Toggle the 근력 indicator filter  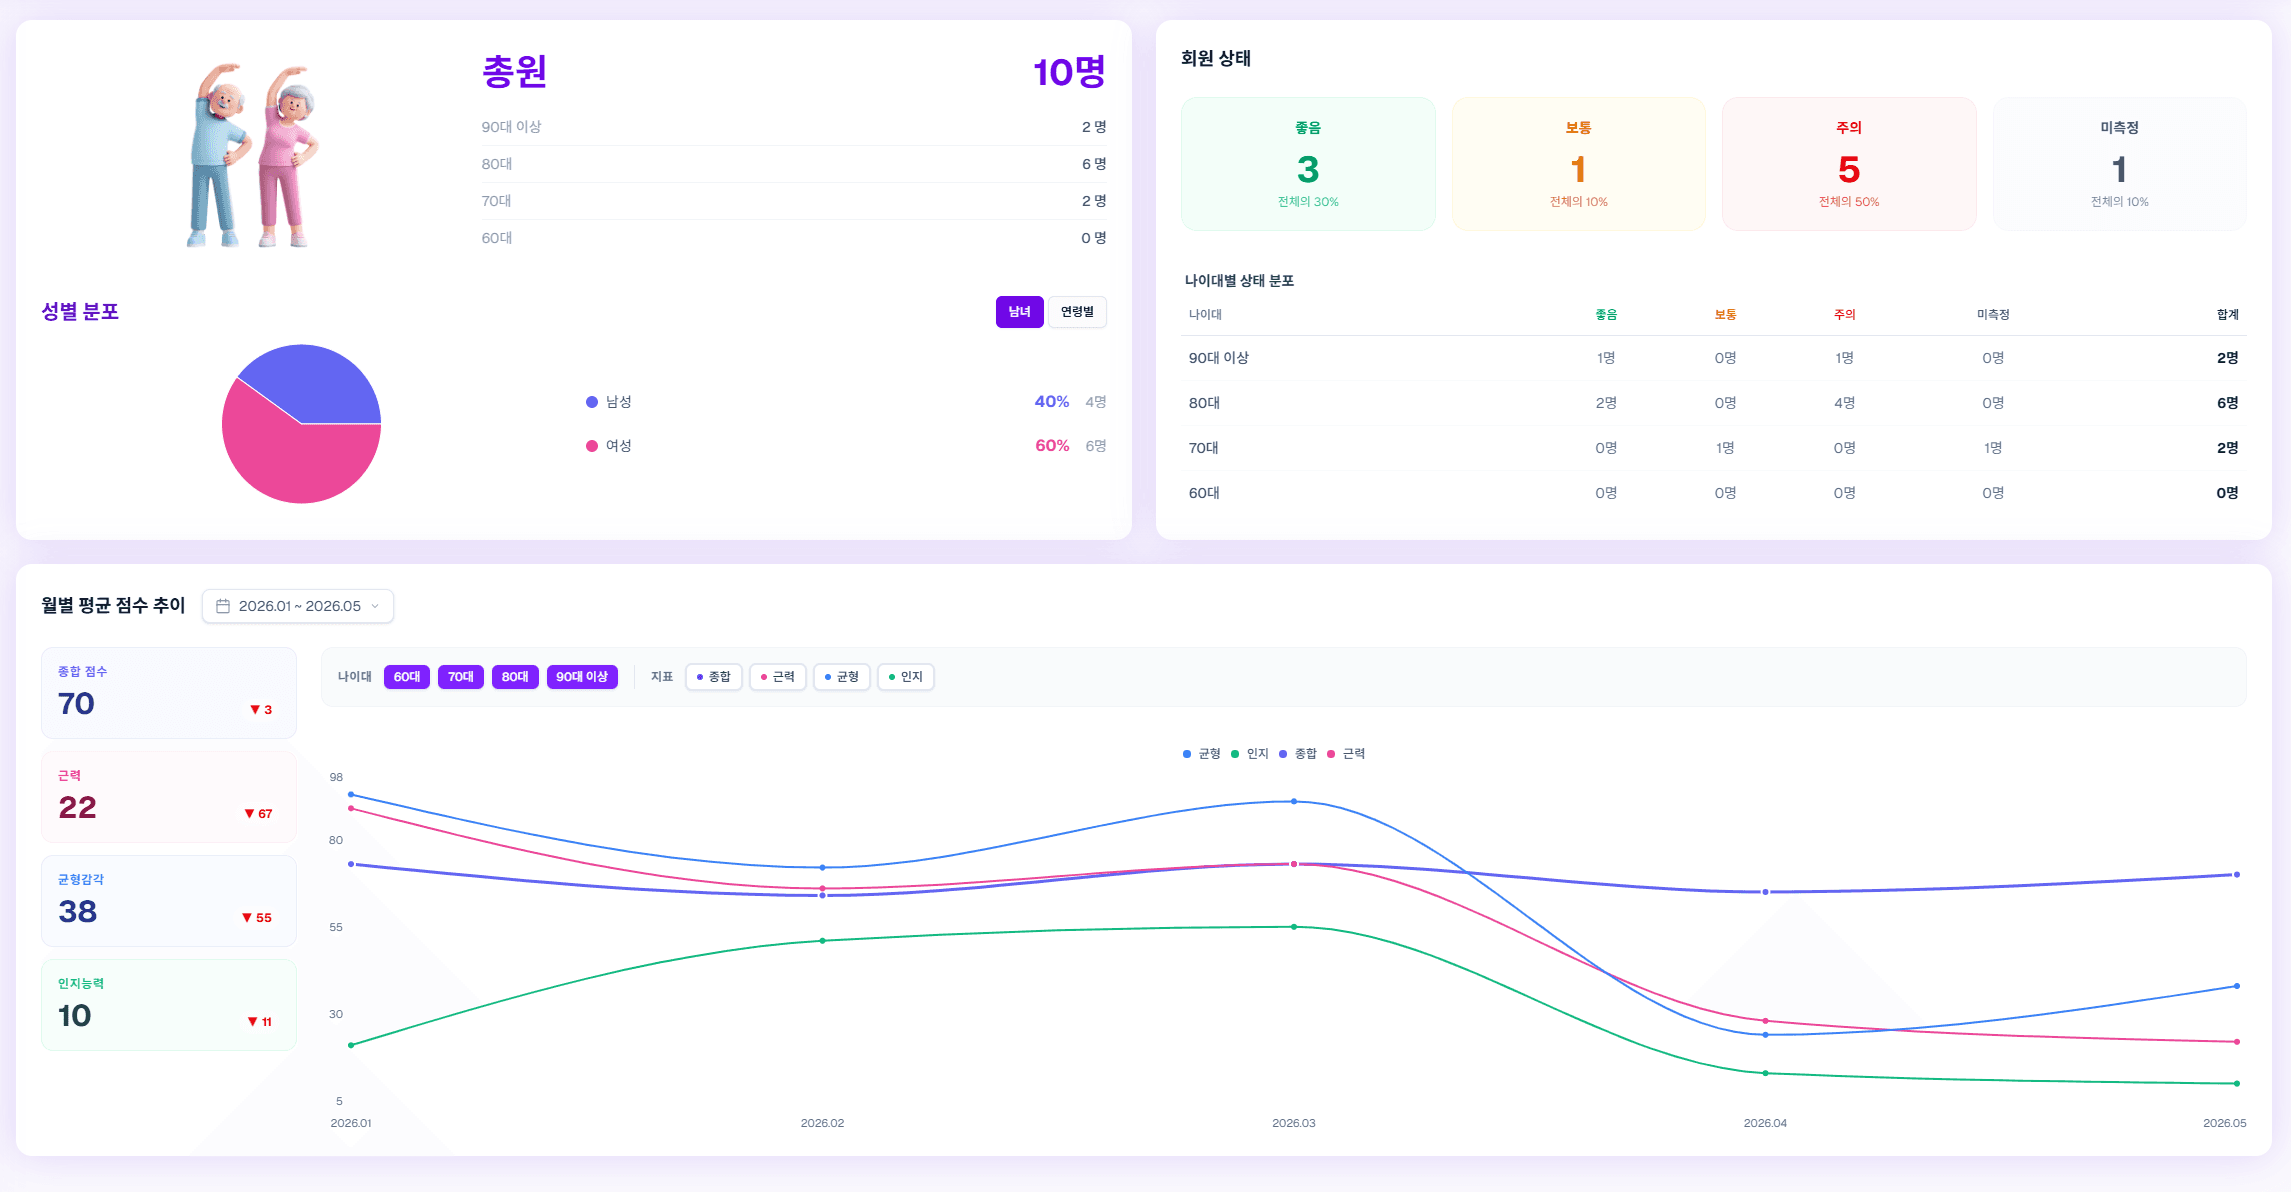[778, 677]
